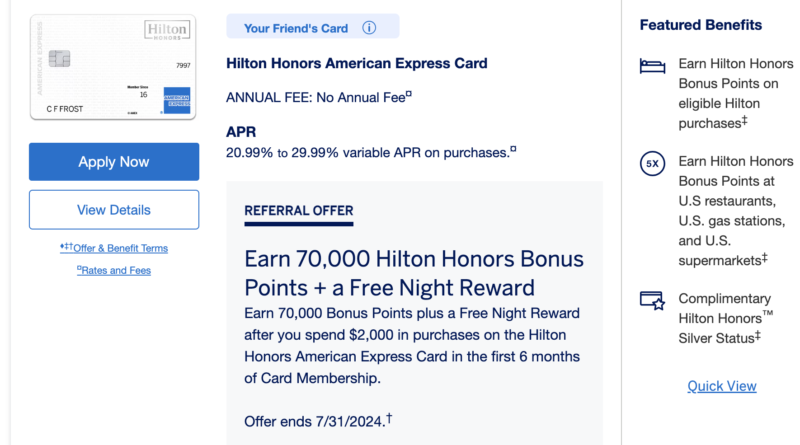
Task: Click the Hilton Honors logo on card image
Action: pos(166,31)
